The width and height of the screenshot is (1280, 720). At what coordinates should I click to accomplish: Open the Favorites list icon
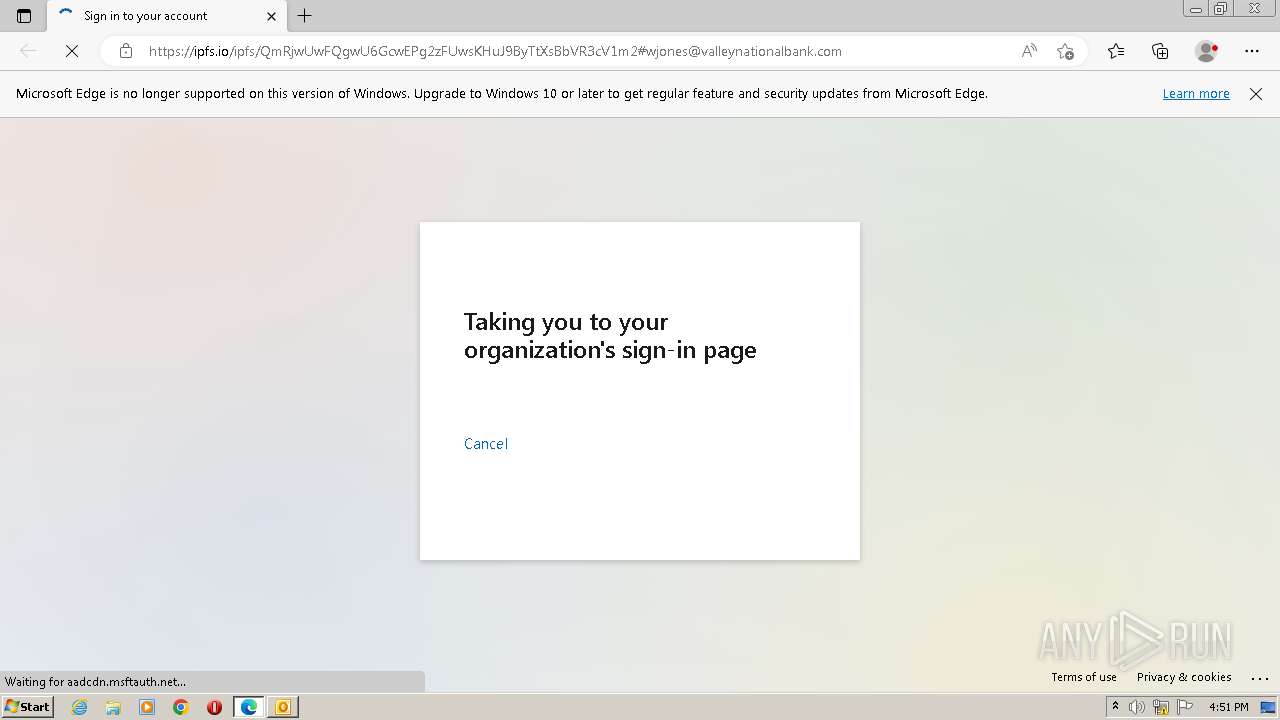pyautogui.click(x=1116, y=51)
